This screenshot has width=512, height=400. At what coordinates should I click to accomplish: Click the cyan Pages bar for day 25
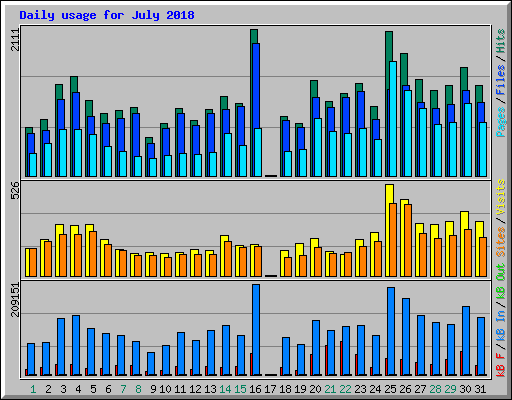point(393,119)
